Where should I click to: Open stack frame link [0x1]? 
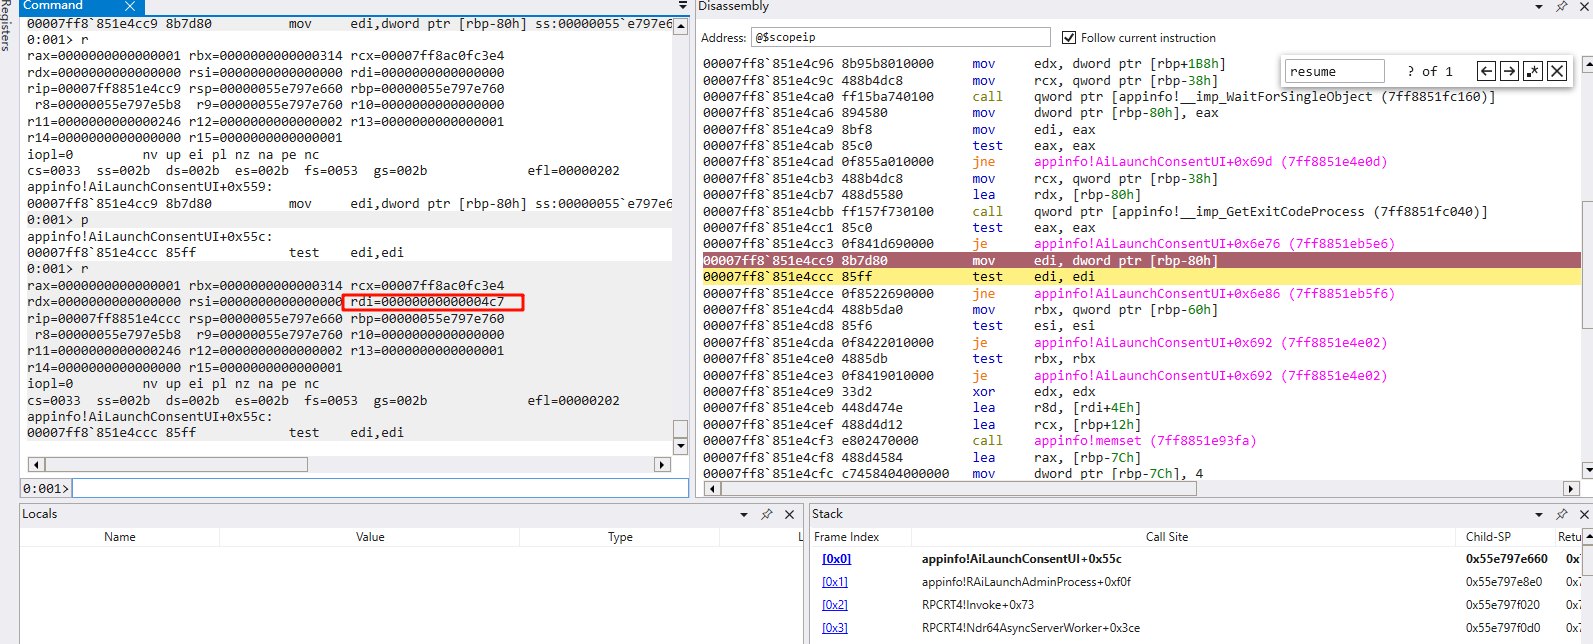pos(835,582)
